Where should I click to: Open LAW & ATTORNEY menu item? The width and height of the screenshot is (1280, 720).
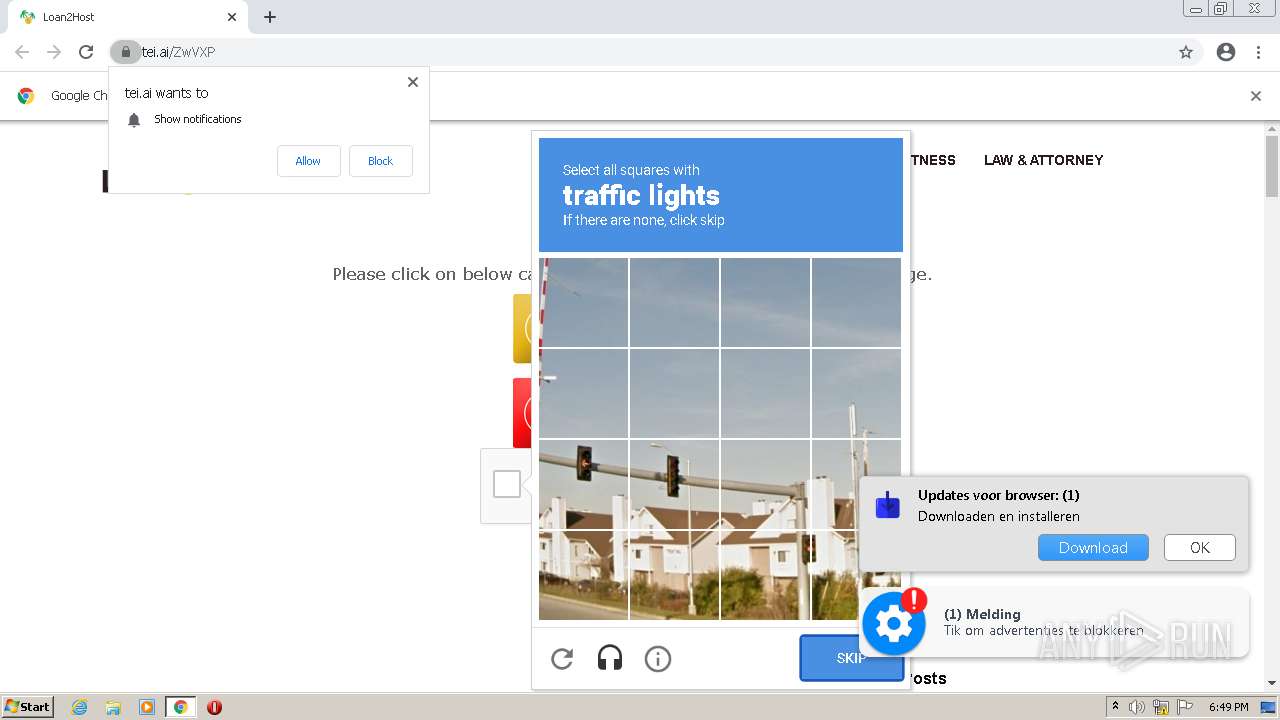coord(1043,160)
